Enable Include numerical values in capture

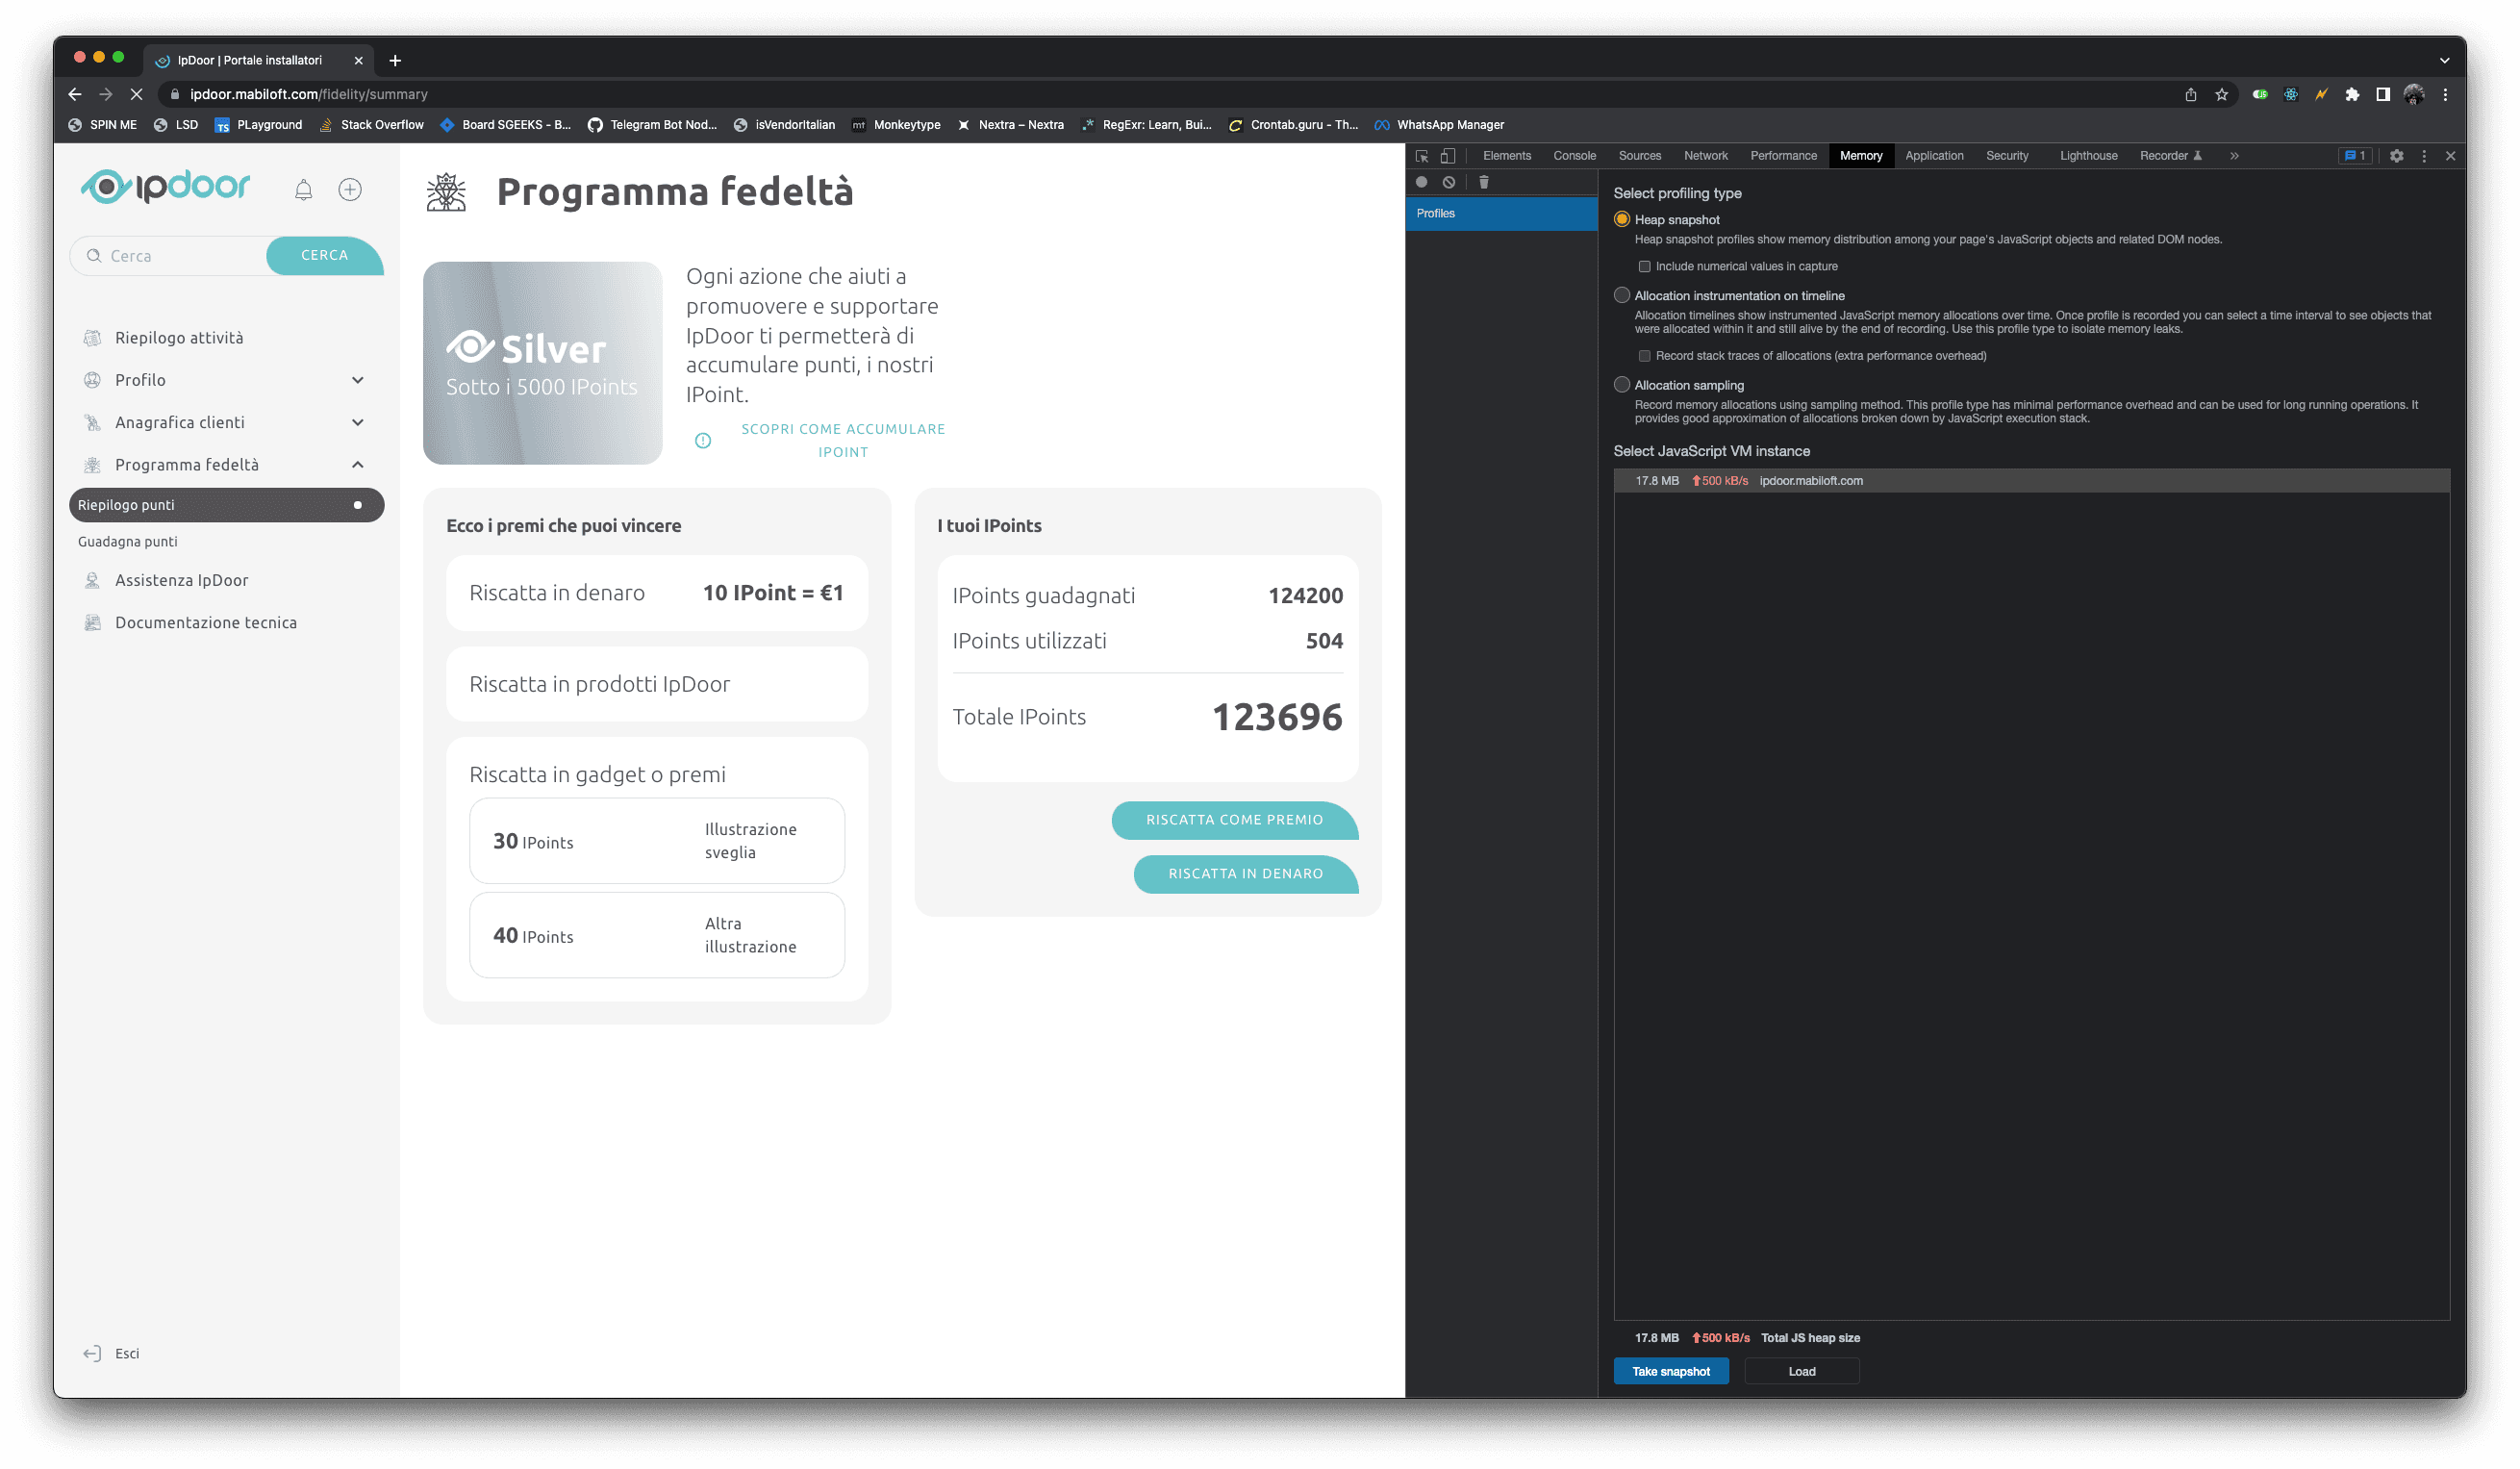1644,267
